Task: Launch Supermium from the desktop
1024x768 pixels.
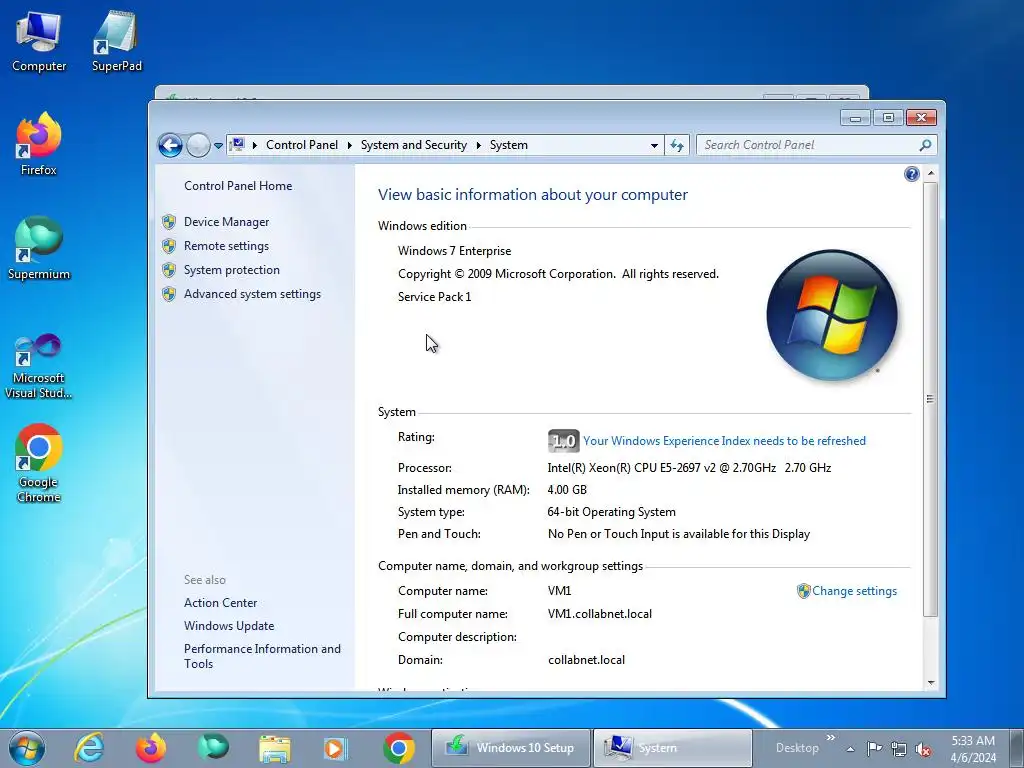Action: pos(39,249)
